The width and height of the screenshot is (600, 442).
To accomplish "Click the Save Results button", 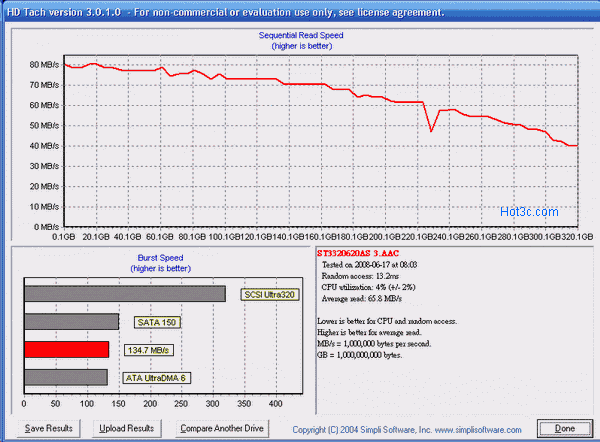I will click(x=49, y=428).
